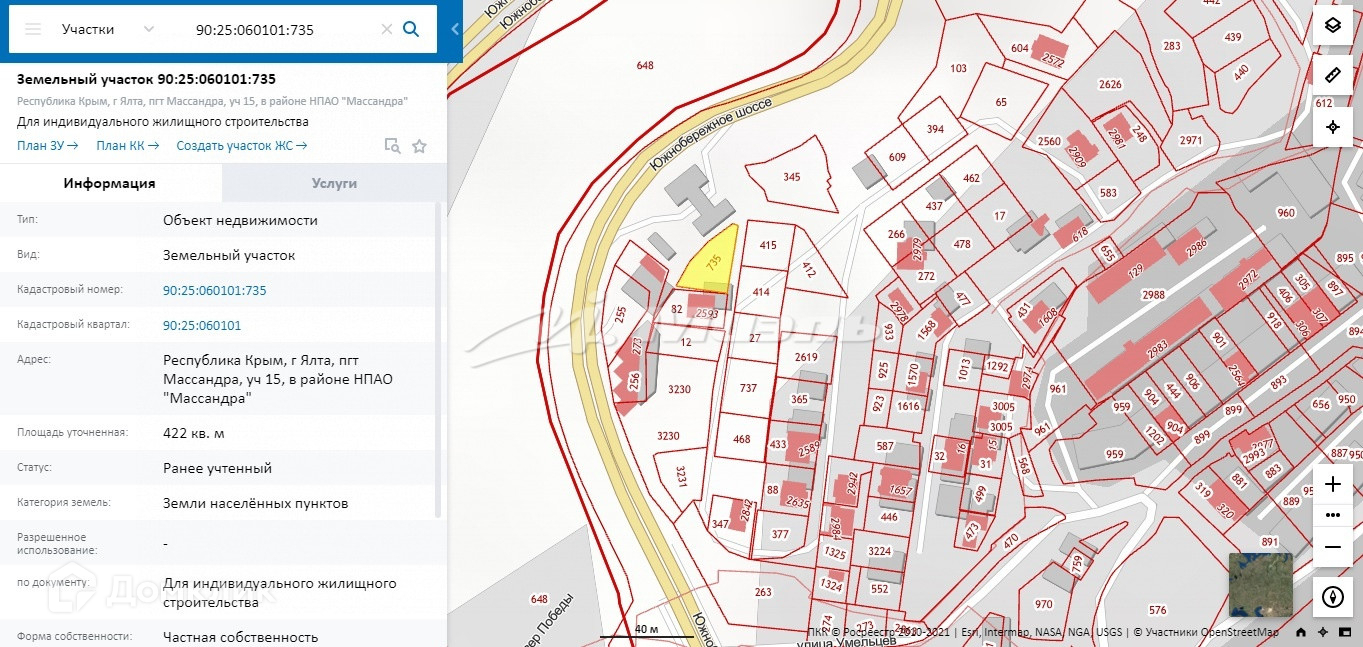Click parcel 2619 on the map
Image resolution: width=1363 pixels, height=647 pixels.
tap(806, 358)
